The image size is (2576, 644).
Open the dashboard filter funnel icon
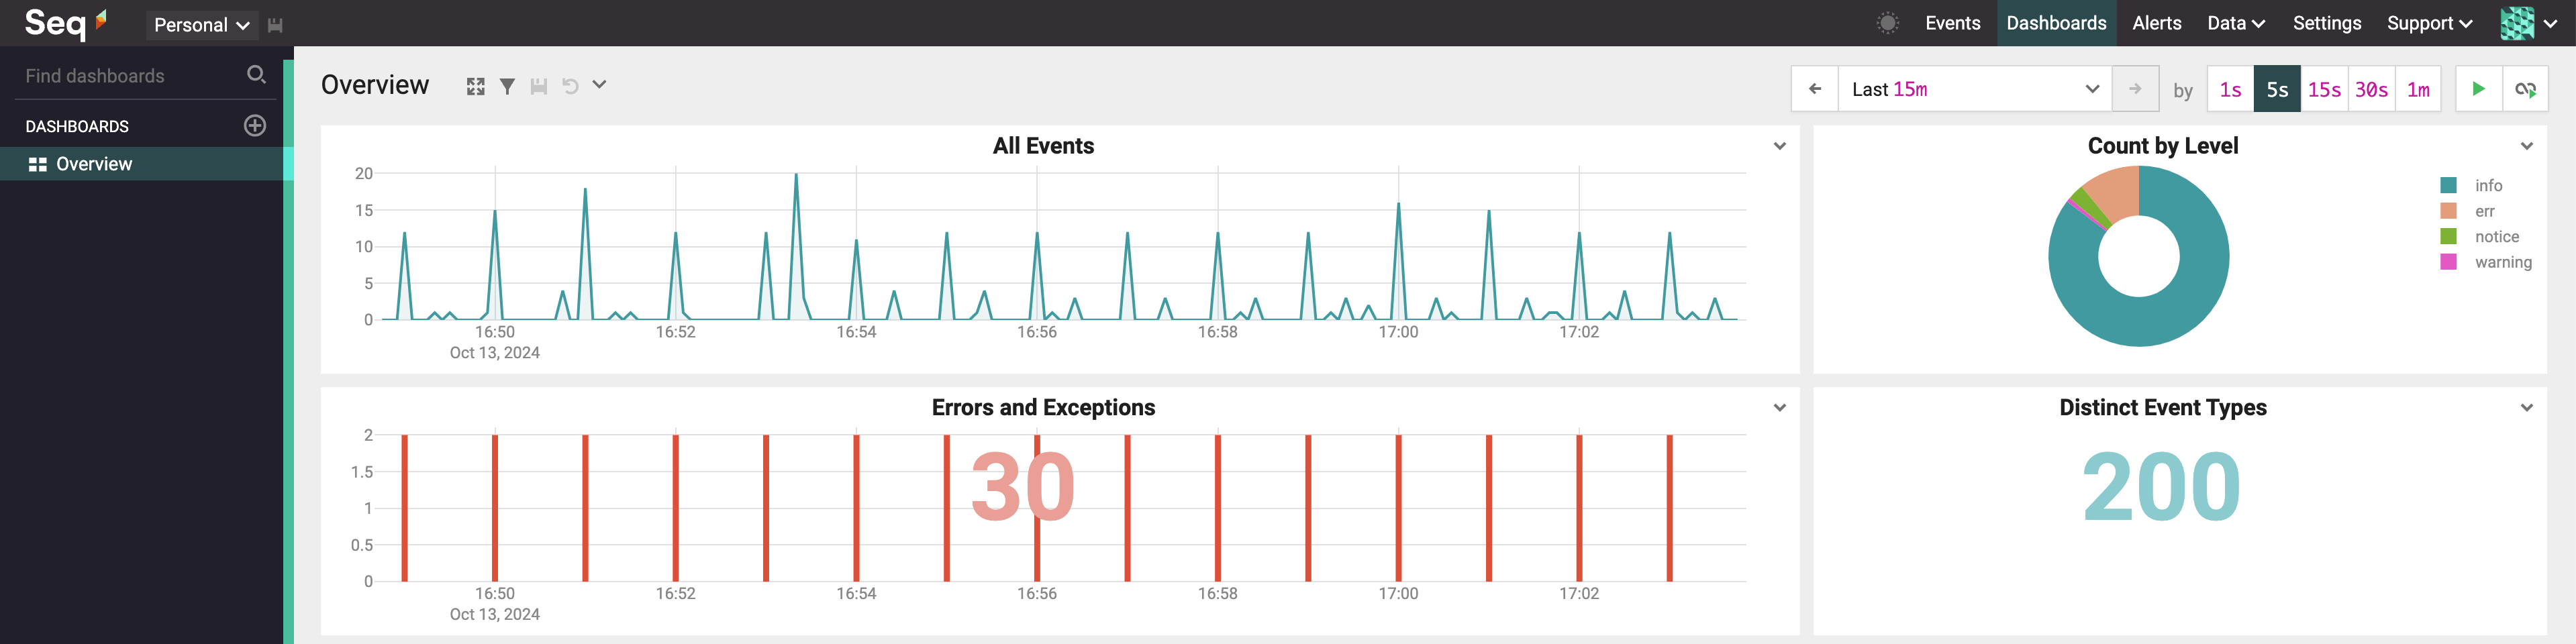pos(507,87)
